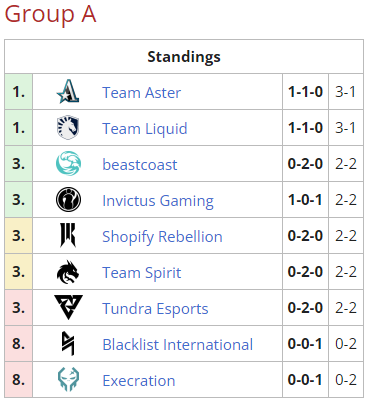Open the Team Aster link

tap(141, 92)
